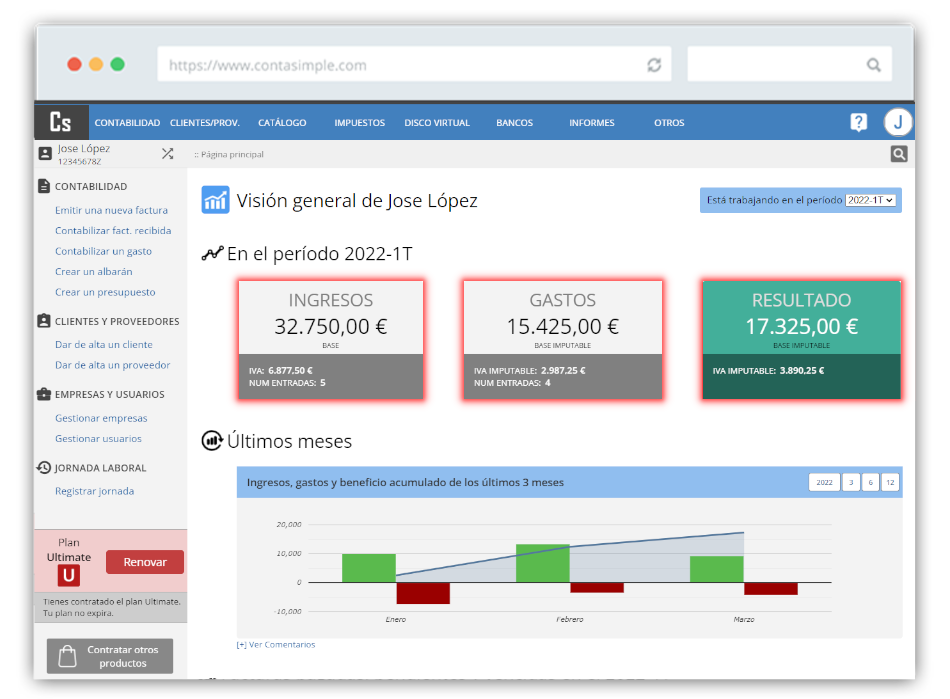Click the Empresas y Usuarios briefcase icon
950x699 pixels.
pyautogui.click(x=44, y=394)
